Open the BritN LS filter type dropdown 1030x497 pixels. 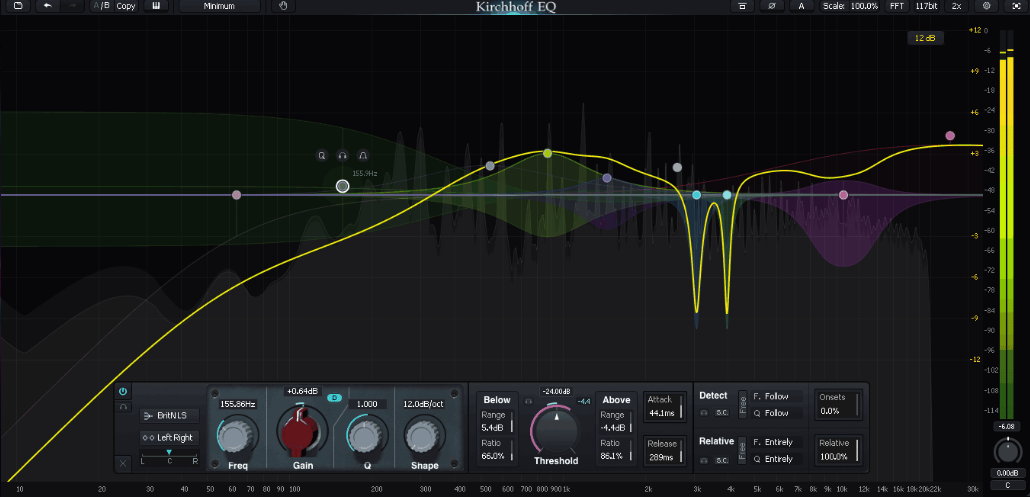pyautogui.click(x=170, y=415)
